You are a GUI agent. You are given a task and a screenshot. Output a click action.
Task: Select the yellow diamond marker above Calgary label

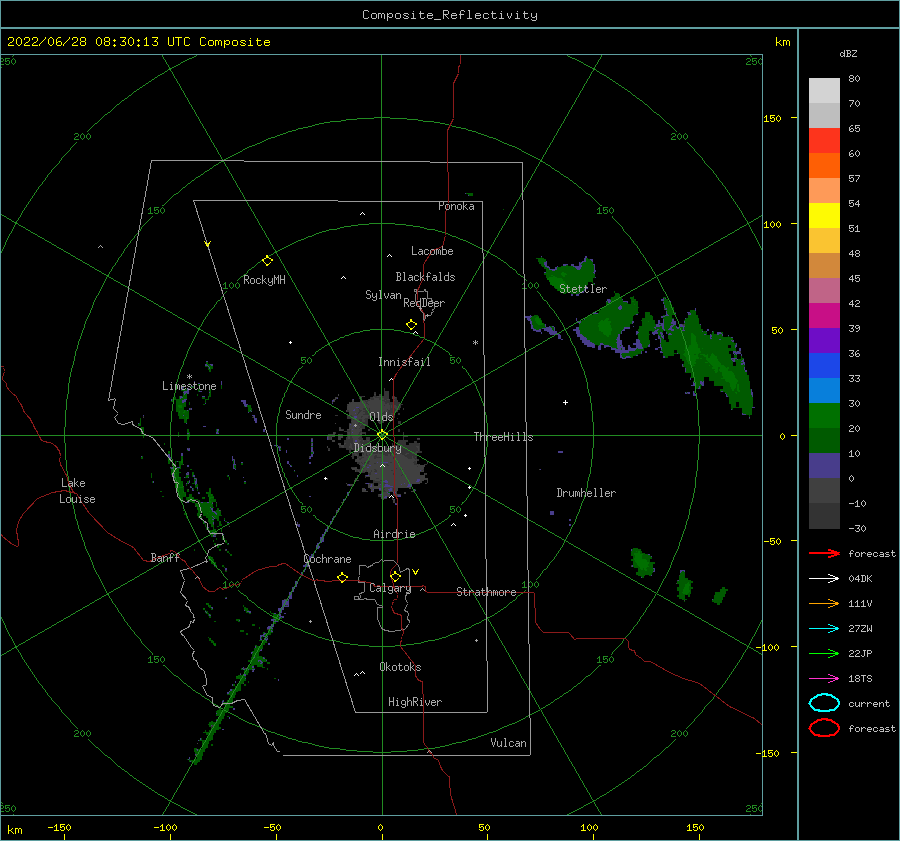point(395,576)
